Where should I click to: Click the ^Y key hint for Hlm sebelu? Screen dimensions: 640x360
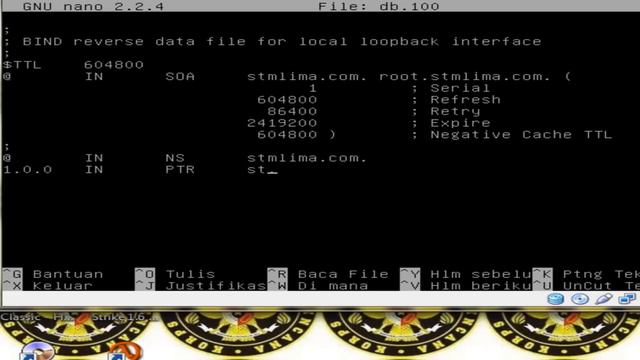pyautogui.click(x=410, y=274)
